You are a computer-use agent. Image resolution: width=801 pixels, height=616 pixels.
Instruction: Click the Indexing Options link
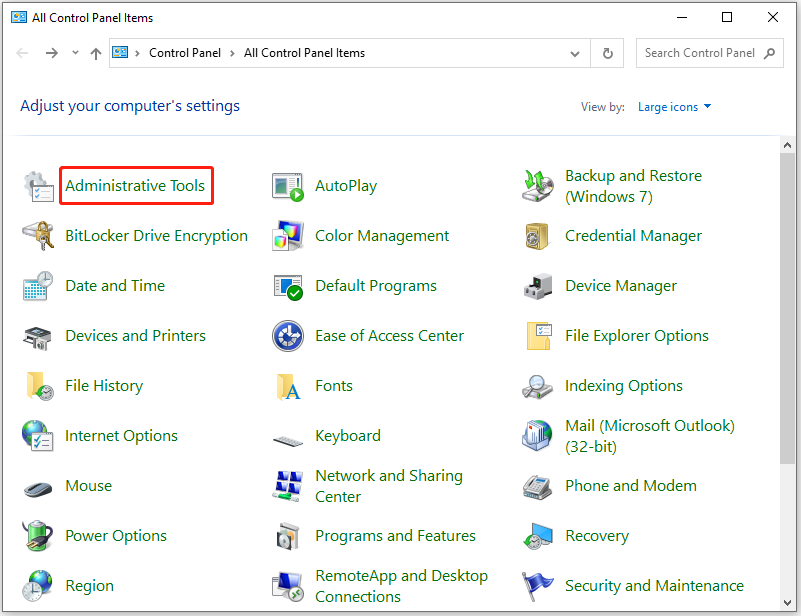coord(624,386)
